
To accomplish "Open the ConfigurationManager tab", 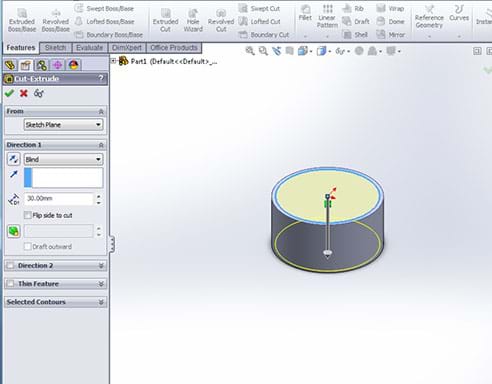I will pos(42,65).
